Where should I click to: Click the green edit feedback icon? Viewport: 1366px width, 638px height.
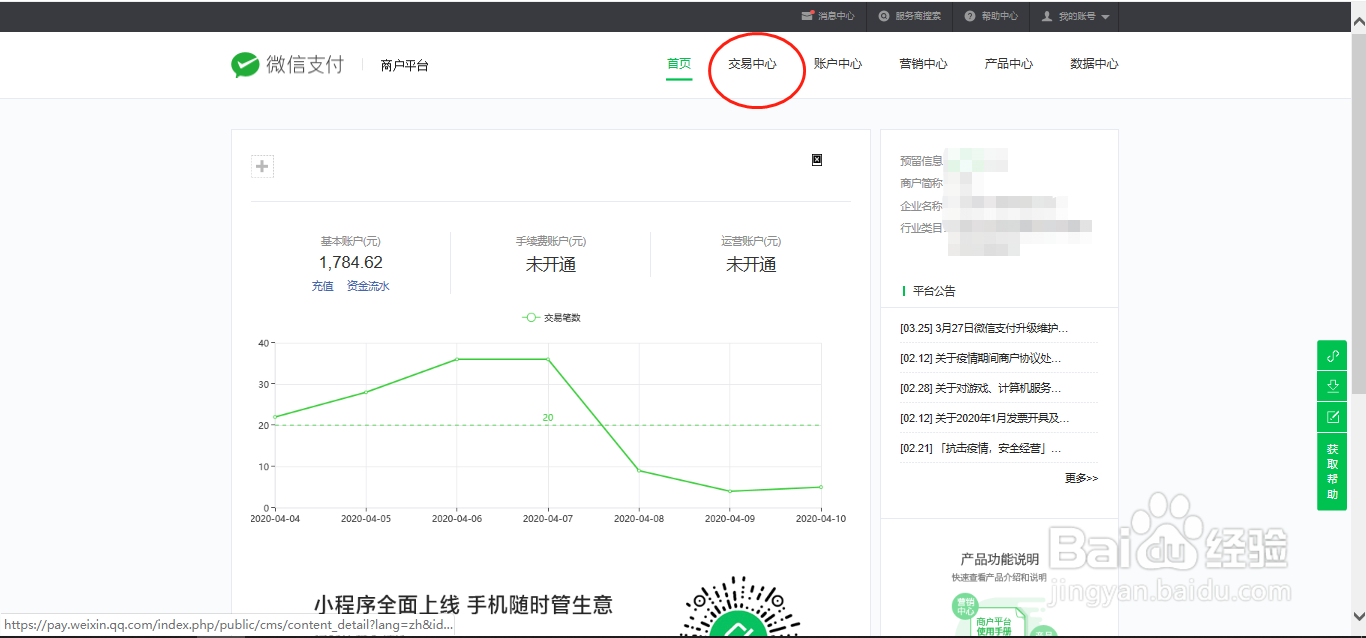[x=1332, y=417]
